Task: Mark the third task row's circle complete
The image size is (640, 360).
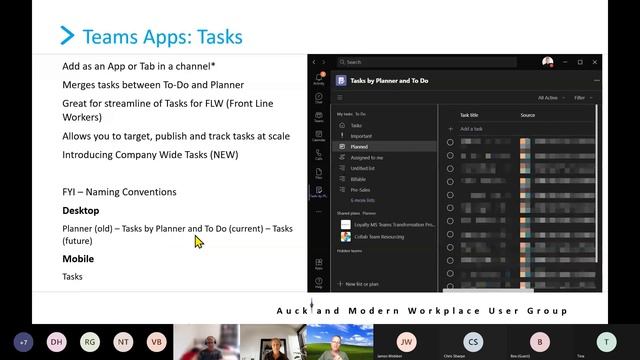Action: pos(450,169)
